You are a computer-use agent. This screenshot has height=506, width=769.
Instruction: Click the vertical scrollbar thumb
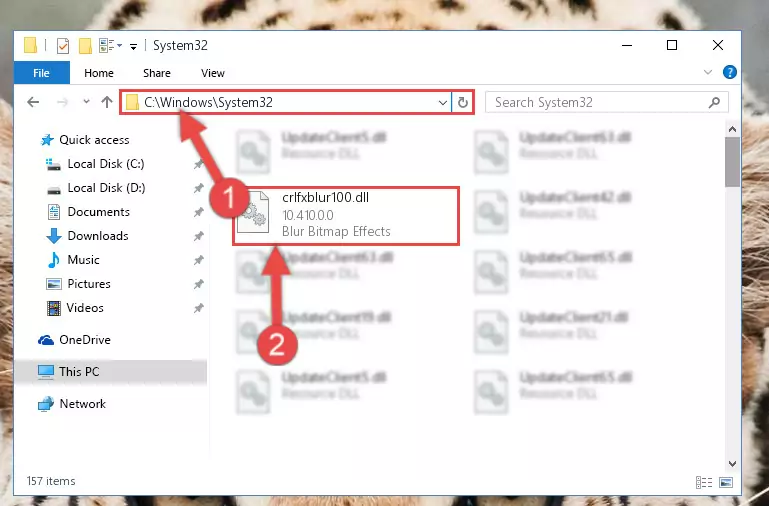point(732,162)
